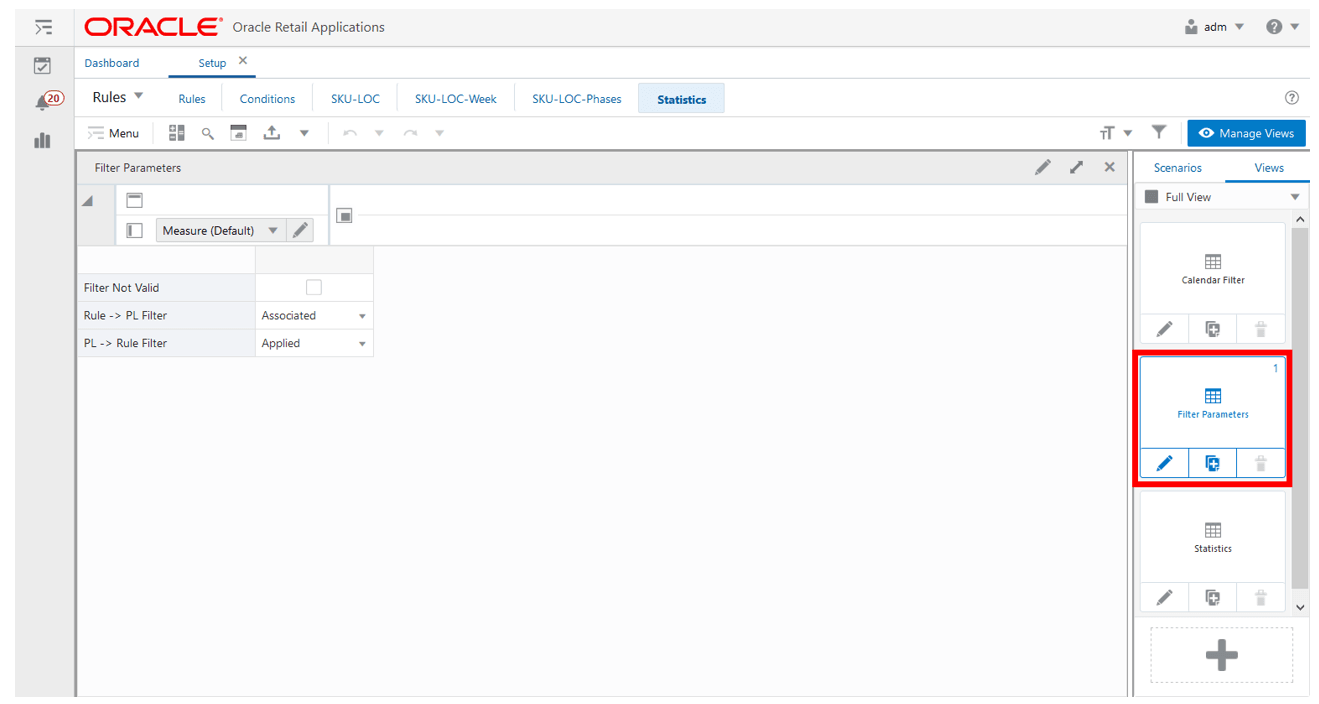Click the Manage Views button
This screenshot has height=704, width=1319.
click(x=1246, y=132)
